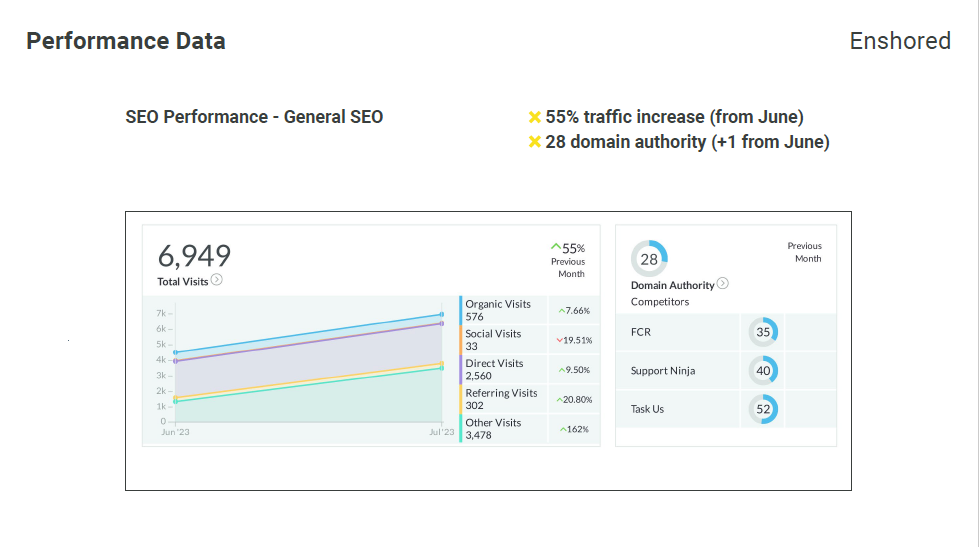This screenshot has width=979, height=547.
Task: Click the Support Ninja competitor name
Action: [x=662, y=371]
